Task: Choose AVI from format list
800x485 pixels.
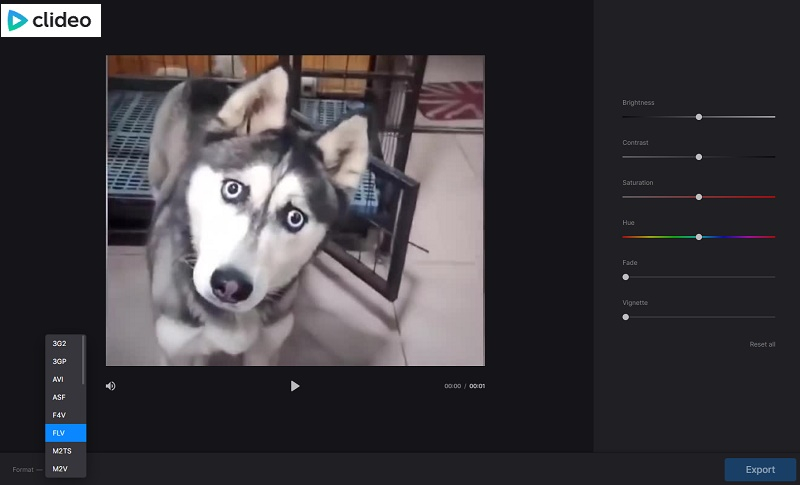Action: [64, 379]
